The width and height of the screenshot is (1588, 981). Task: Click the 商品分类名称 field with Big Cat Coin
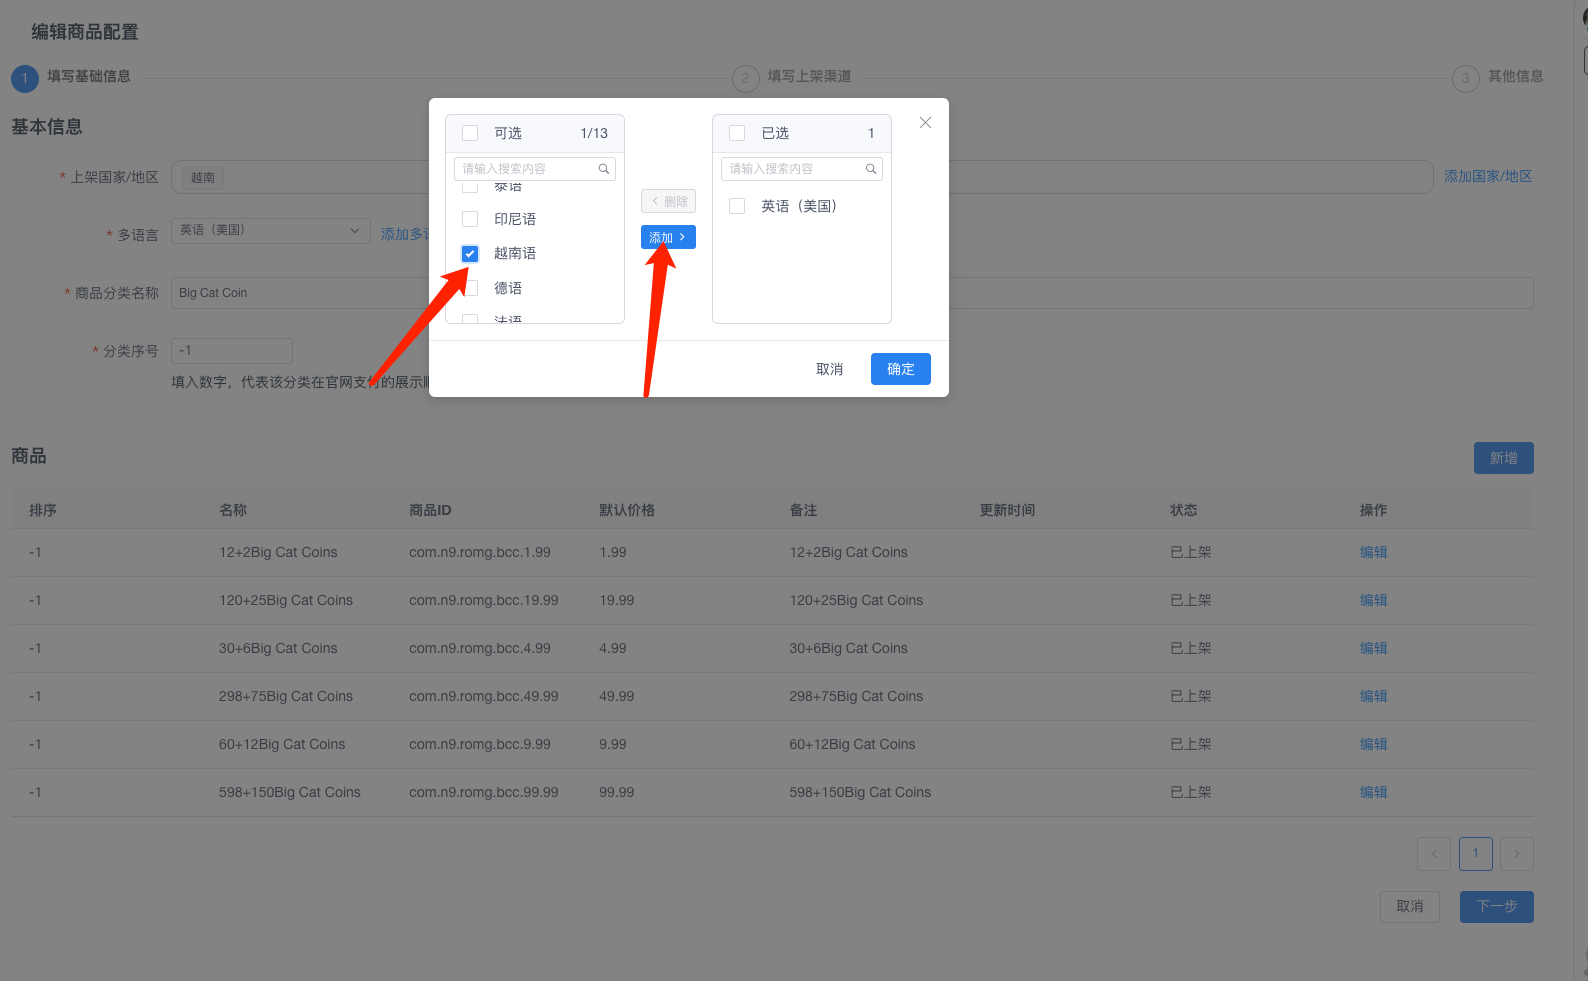pyautogui.click(x=852, y=293)
